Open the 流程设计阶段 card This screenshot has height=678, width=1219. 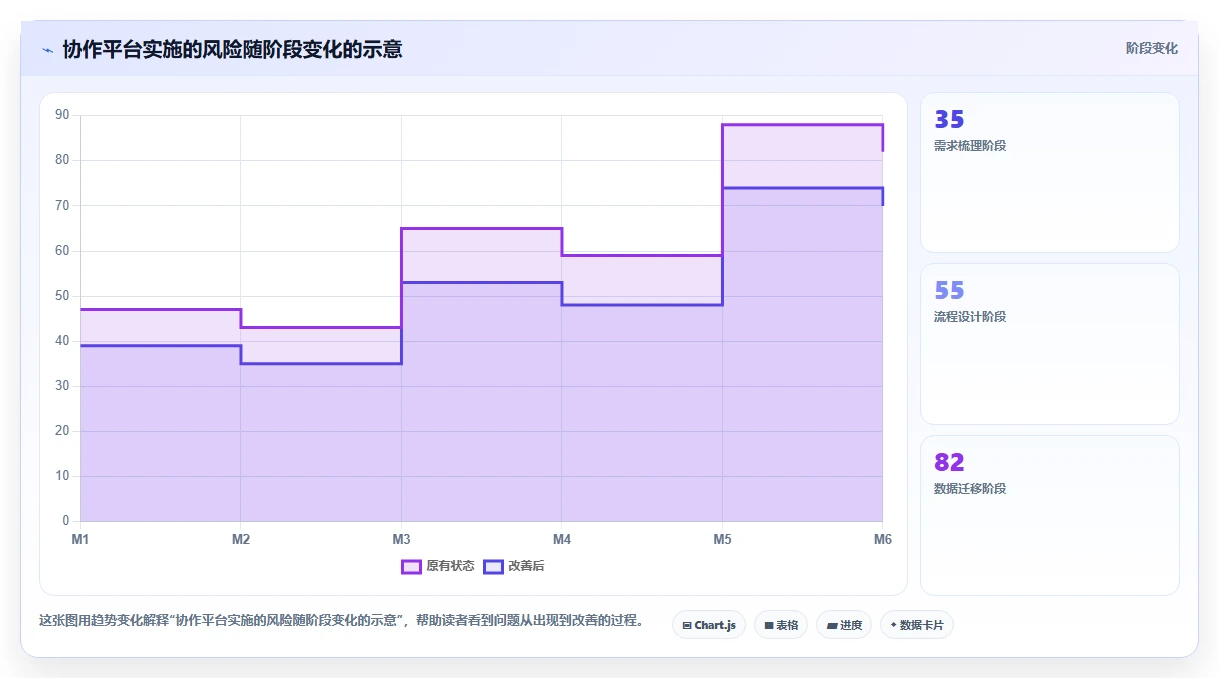point(1050,344)
